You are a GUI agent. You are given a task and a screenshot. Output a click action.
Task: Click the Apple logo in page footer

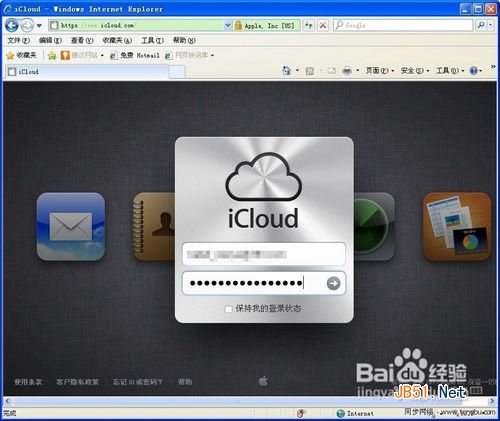[263, 381]
